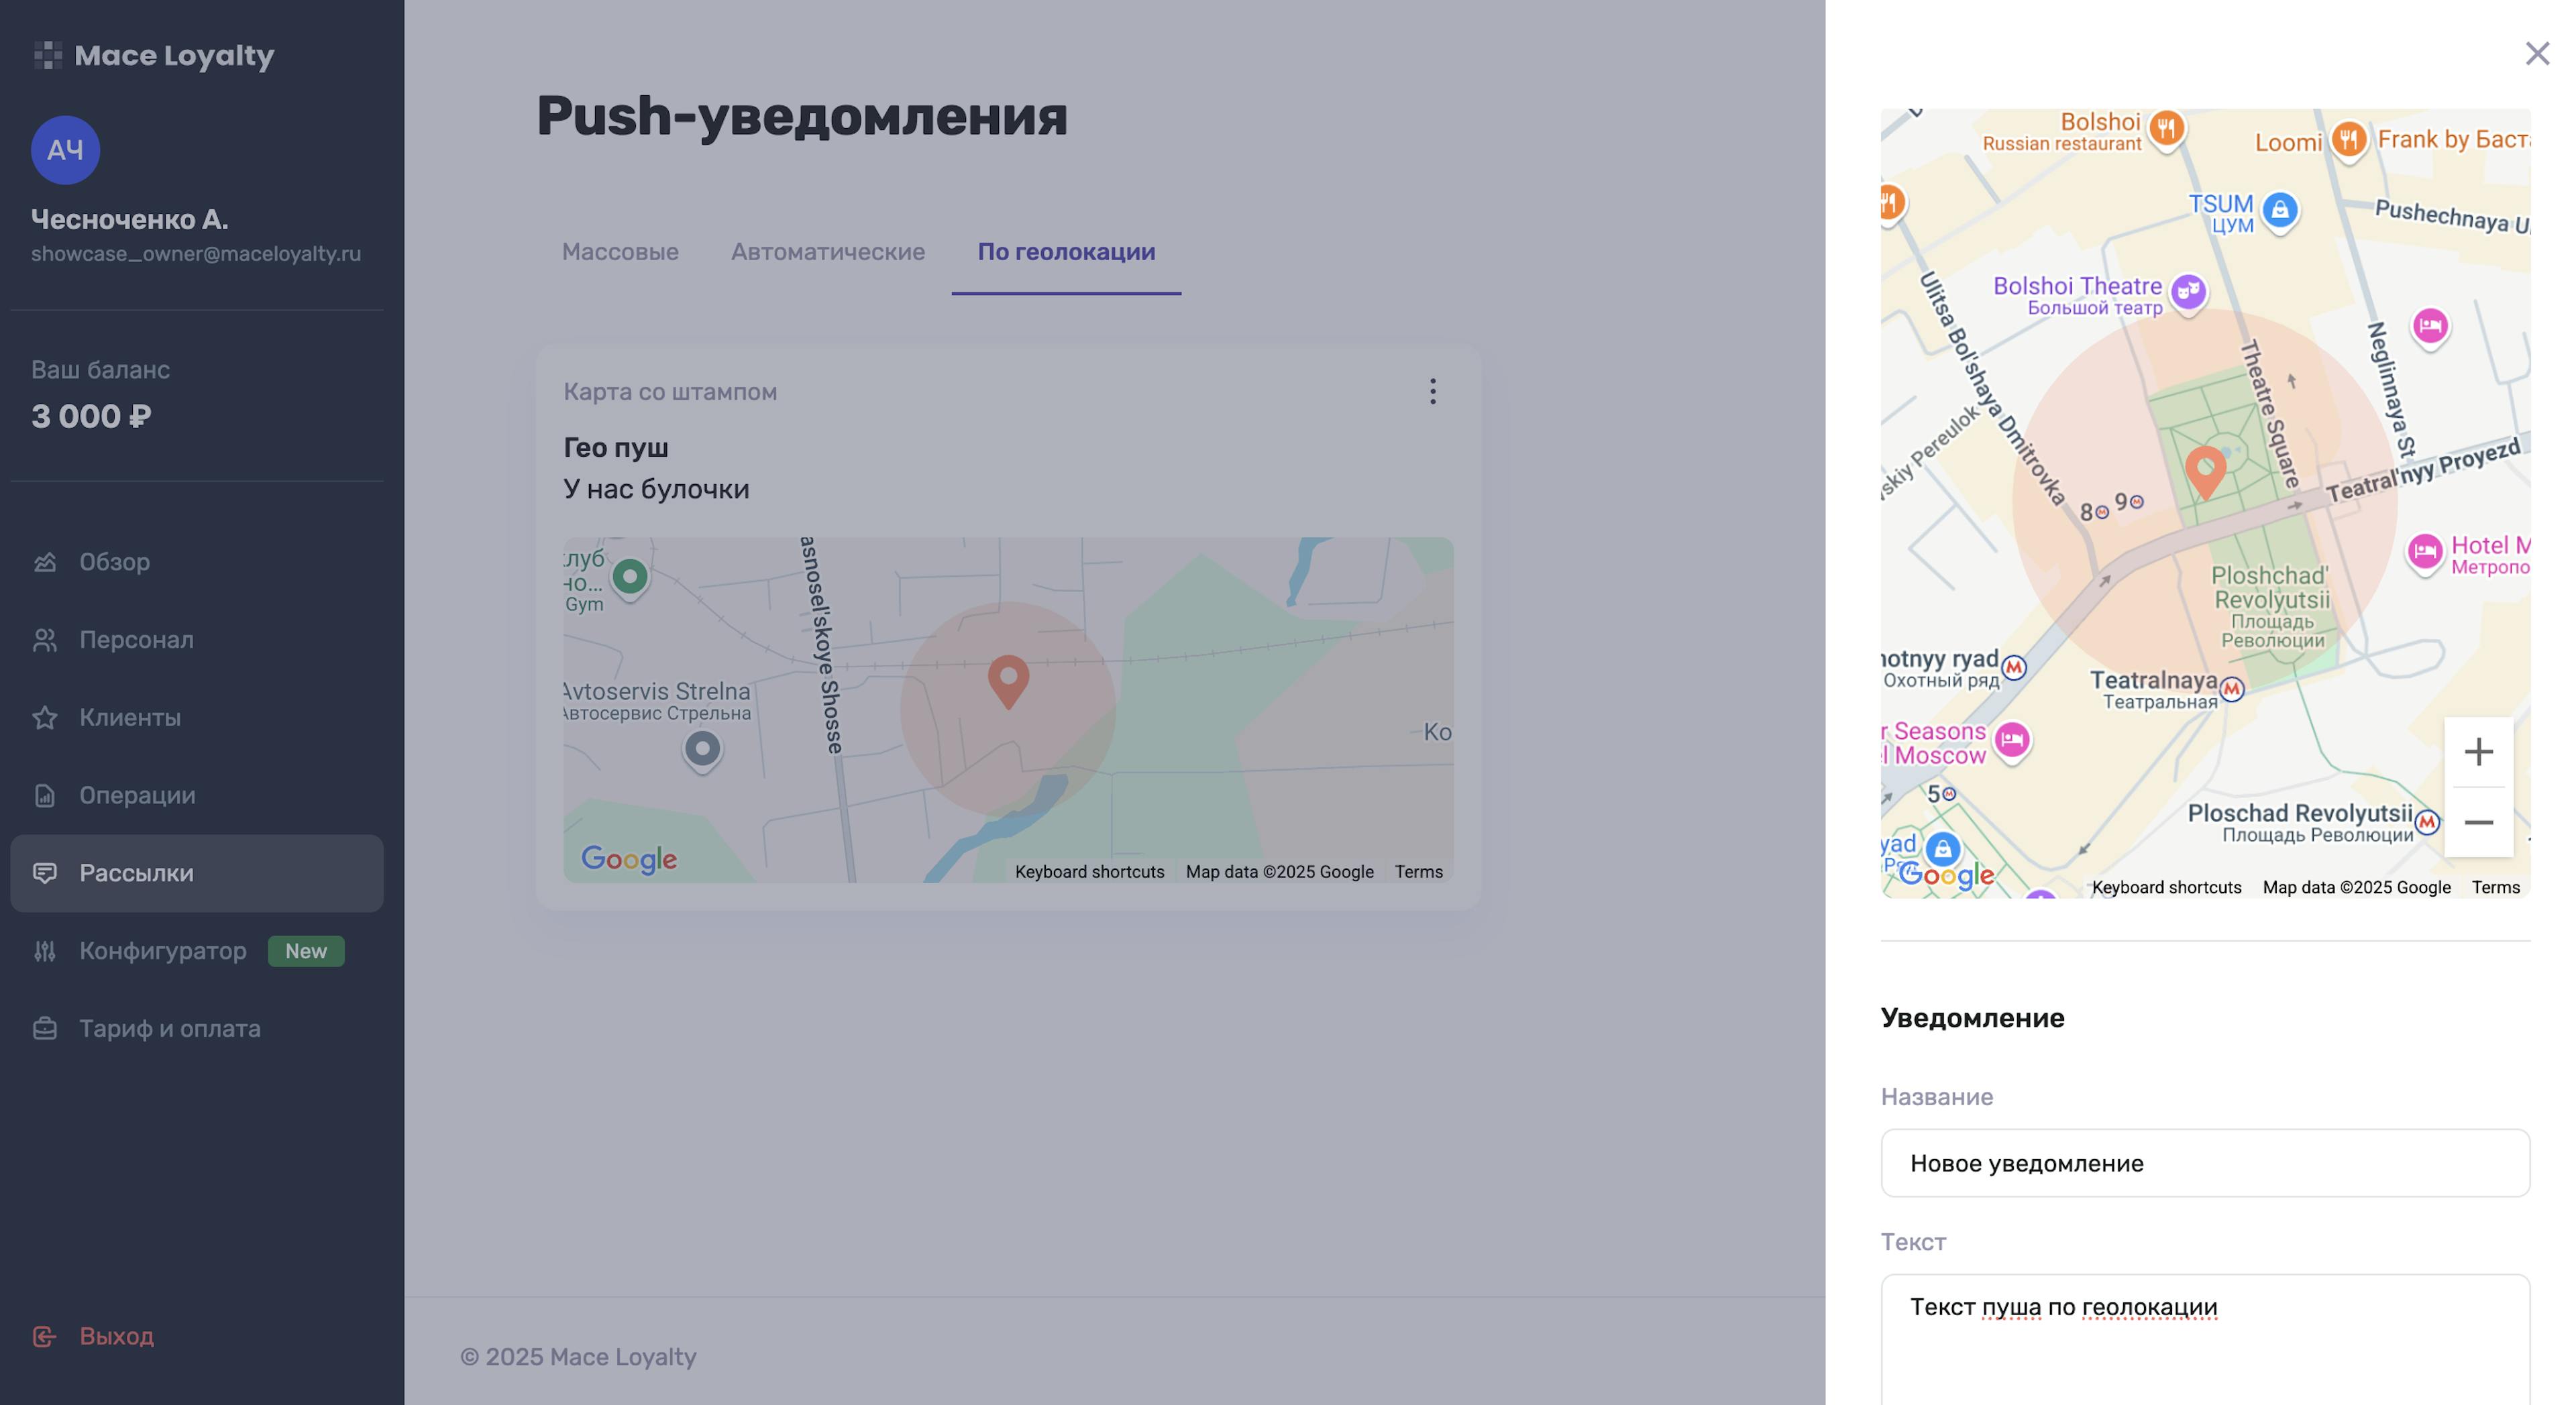Zoom out using the minus control on the map
2576x1405 pixels.
click(2478, 822)
